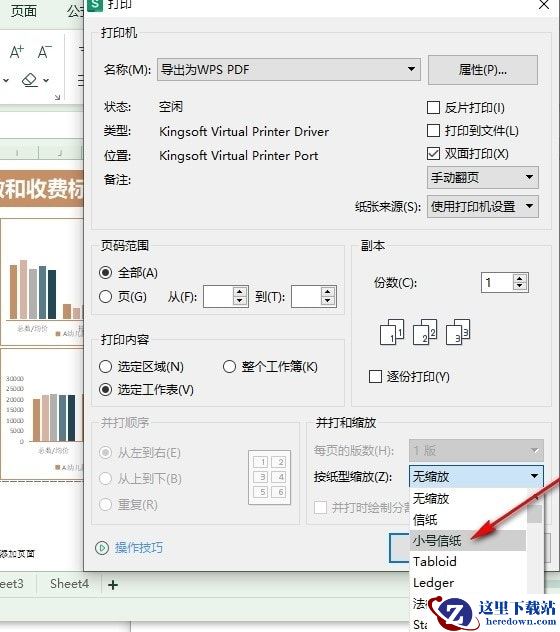Click the eraser clear format icon
Screen dimensions: 560x632
pyautogui.click(x=30, y=80)
